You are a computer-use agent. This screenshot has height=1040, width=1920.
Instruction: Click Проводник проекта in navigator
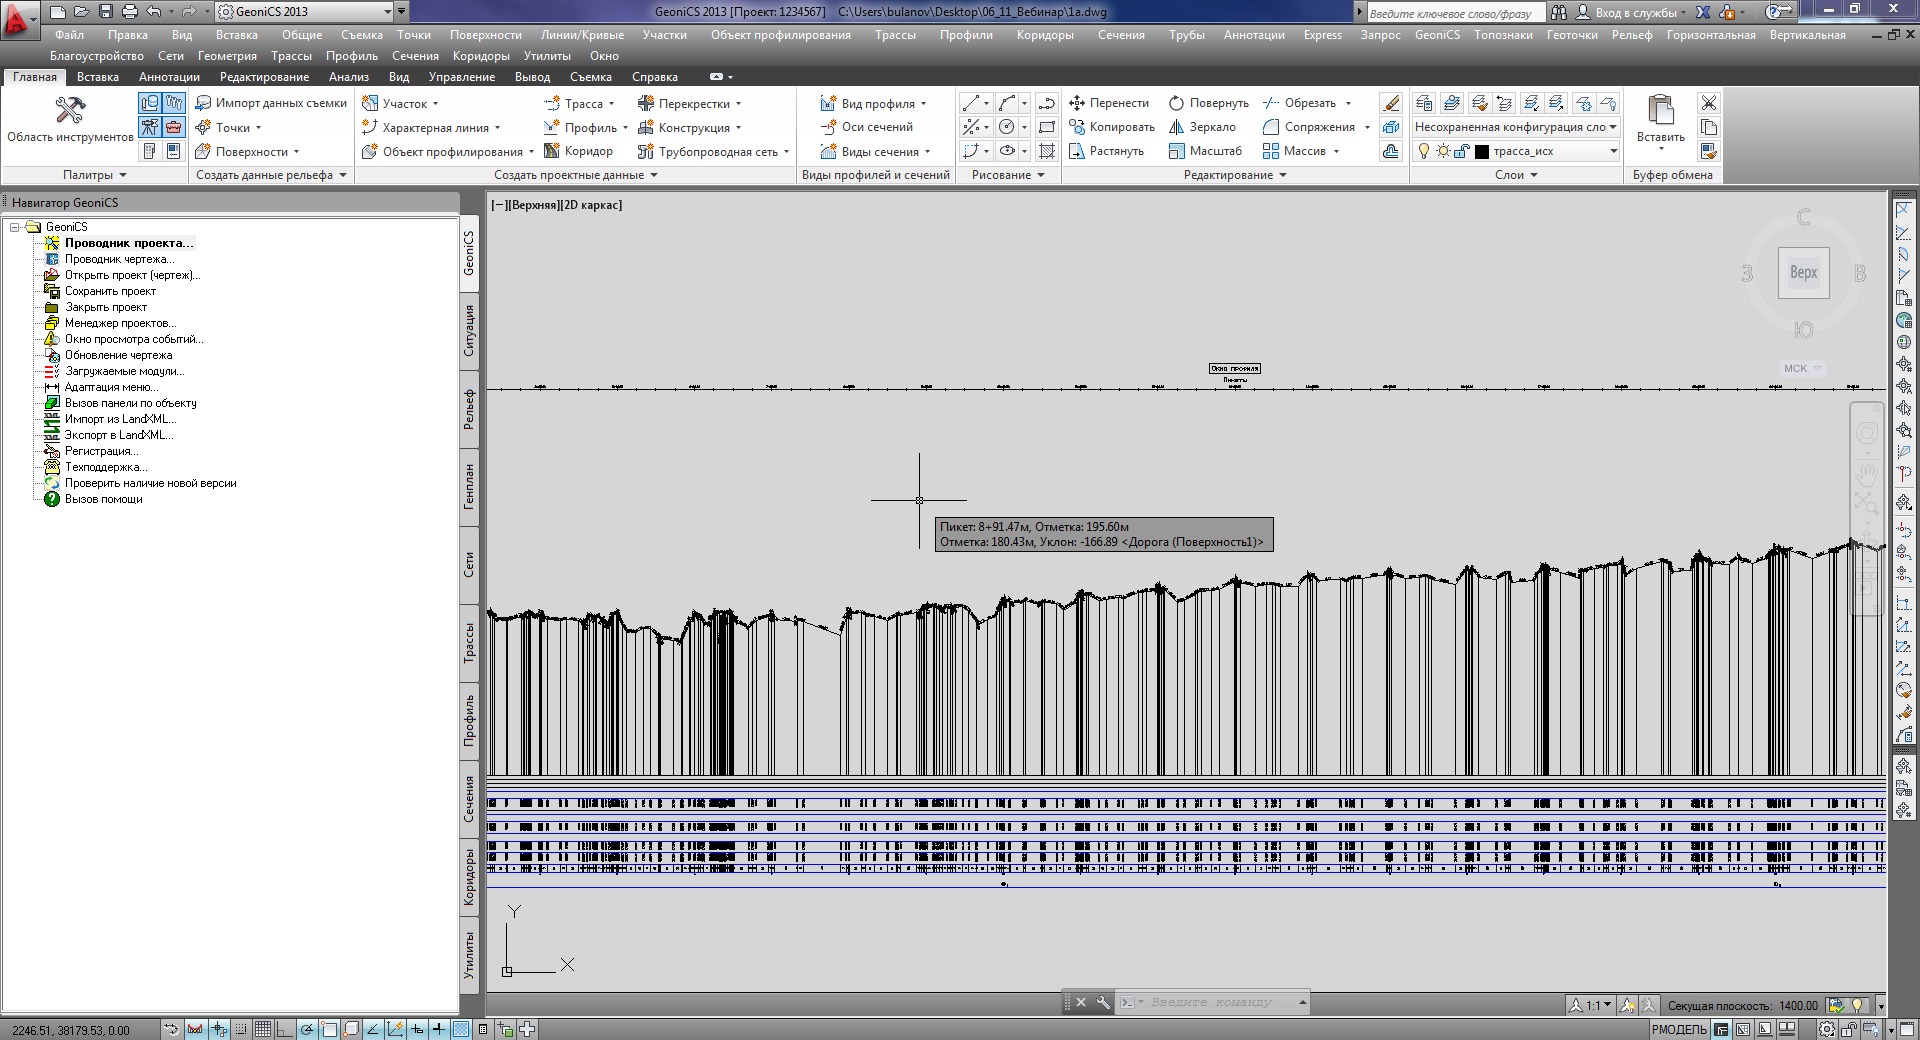[129, 243]
